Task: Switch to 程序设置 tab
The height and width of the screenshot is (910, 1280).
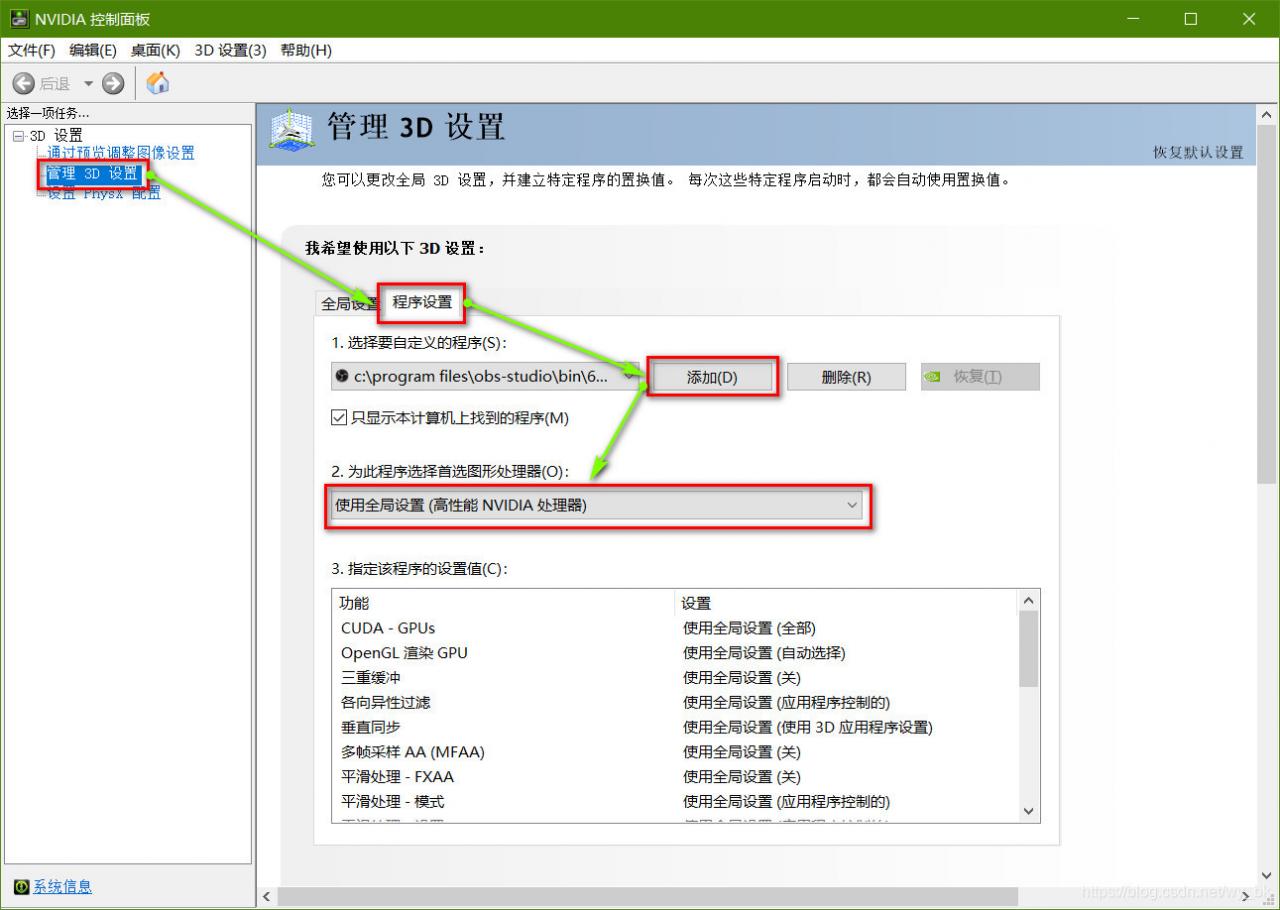Action: [x=422, y=302]
